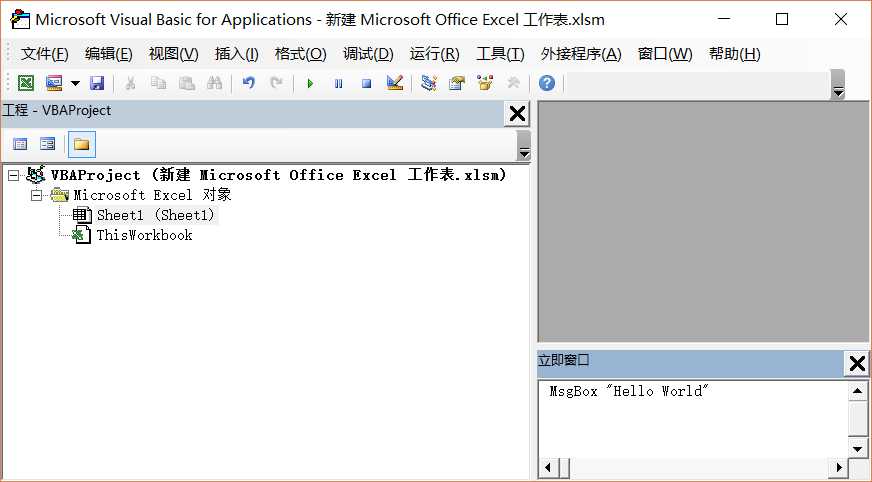
Task: Open the 插入(I) menu
Action: [x=236, y=54]
